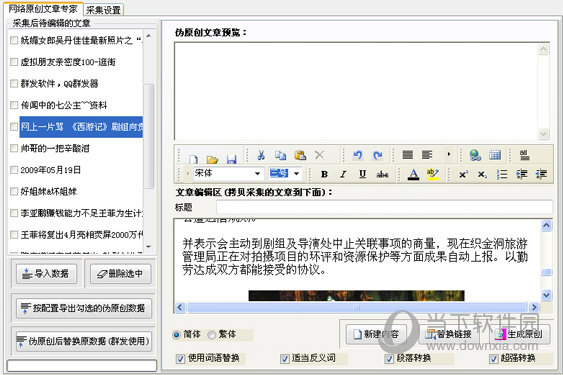Expand the alignment toolbar overflow arrow
Image resolution: width=563 pixels, height=375 pixels.
click(x=449, y=154)
